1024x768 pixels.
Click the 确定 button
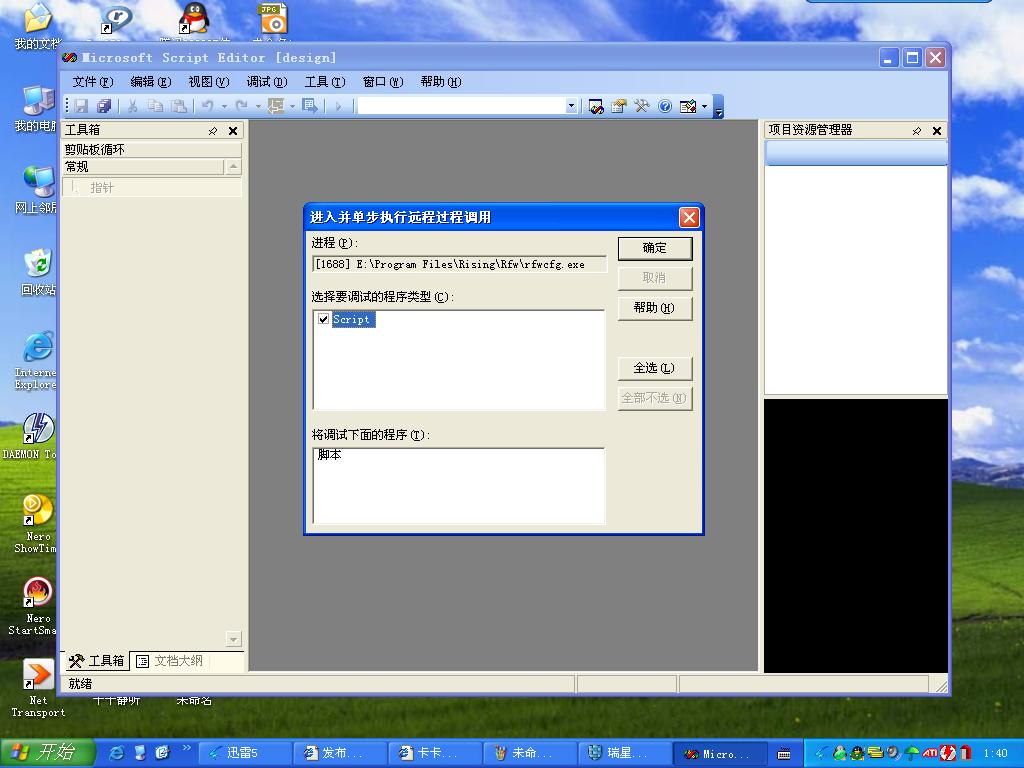655,248
